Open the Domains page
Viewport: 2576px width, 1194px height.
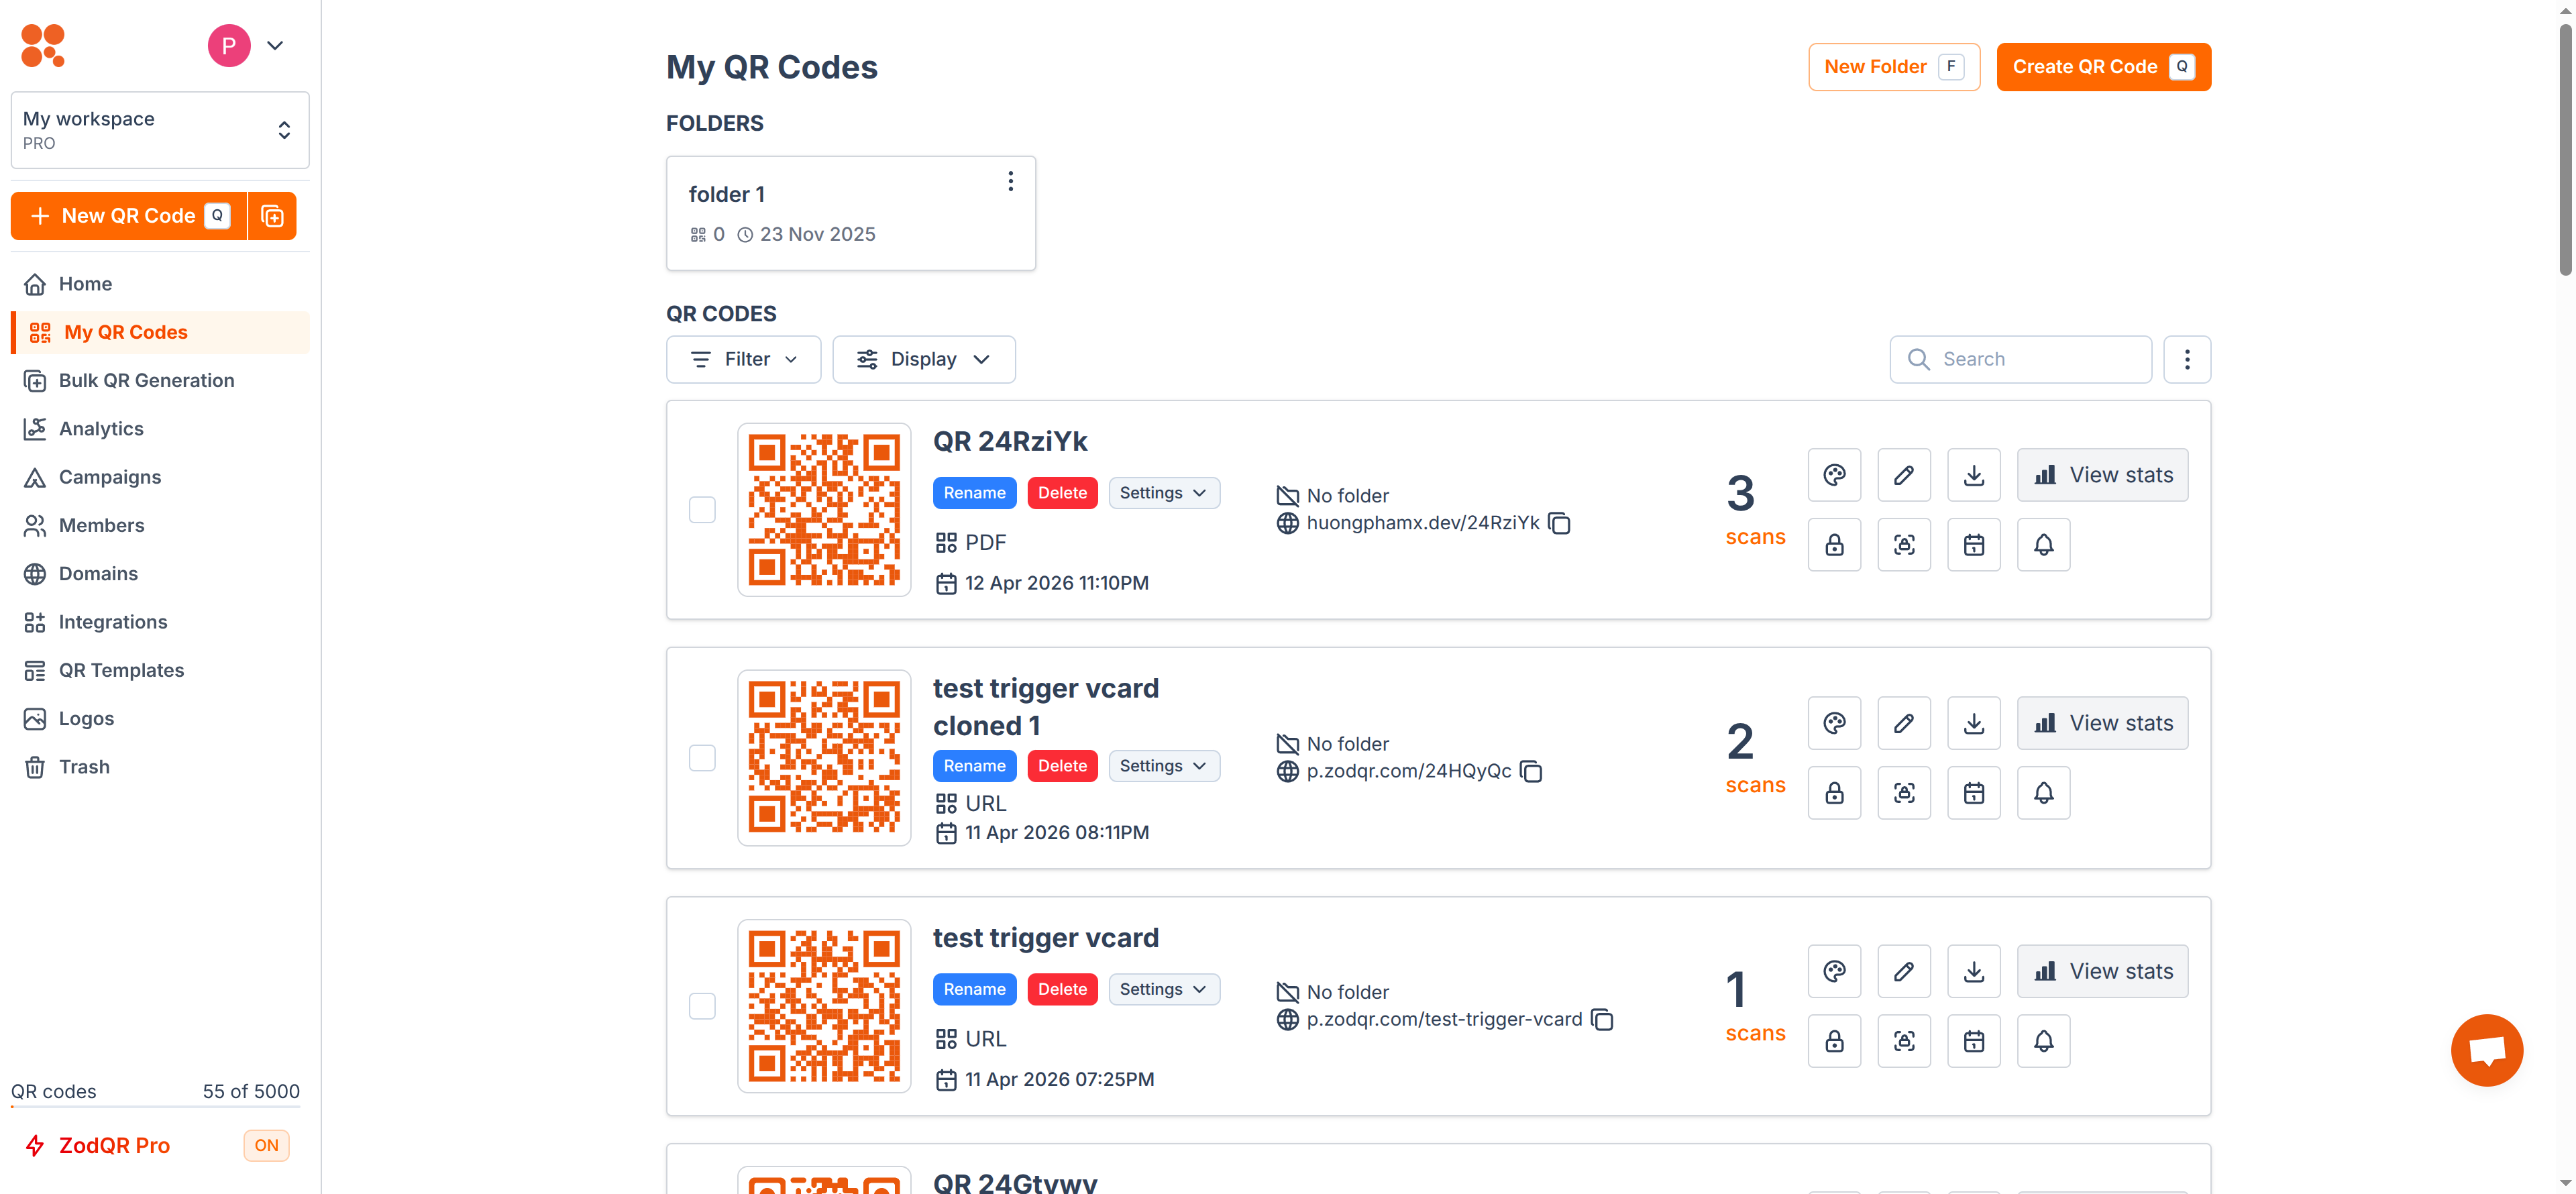pos(160,574)
